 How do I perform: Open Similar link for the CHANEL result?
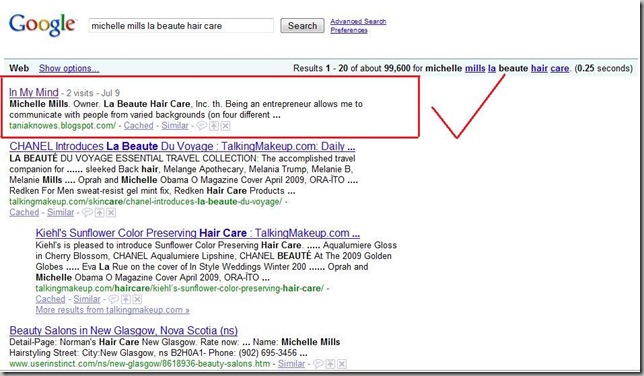point(60,212)
